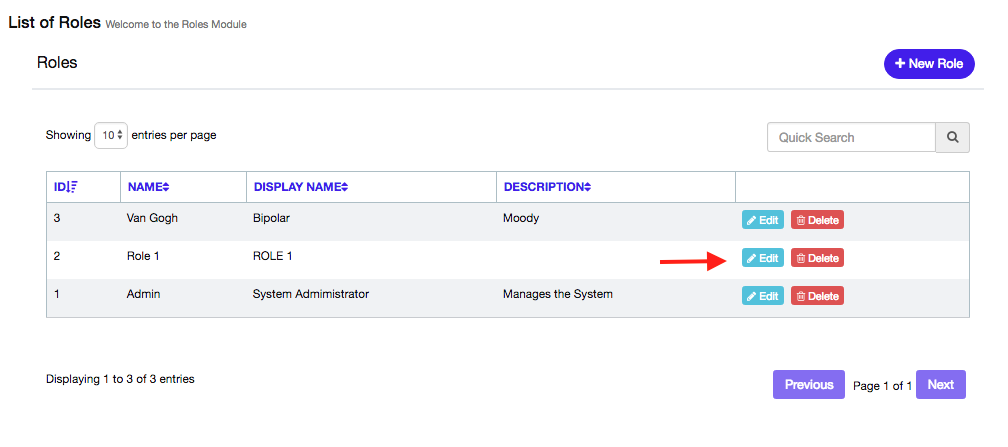Screen dimensions: 1008x447
Task: Delete the Role 1 entry
Action: click(817, 258)
